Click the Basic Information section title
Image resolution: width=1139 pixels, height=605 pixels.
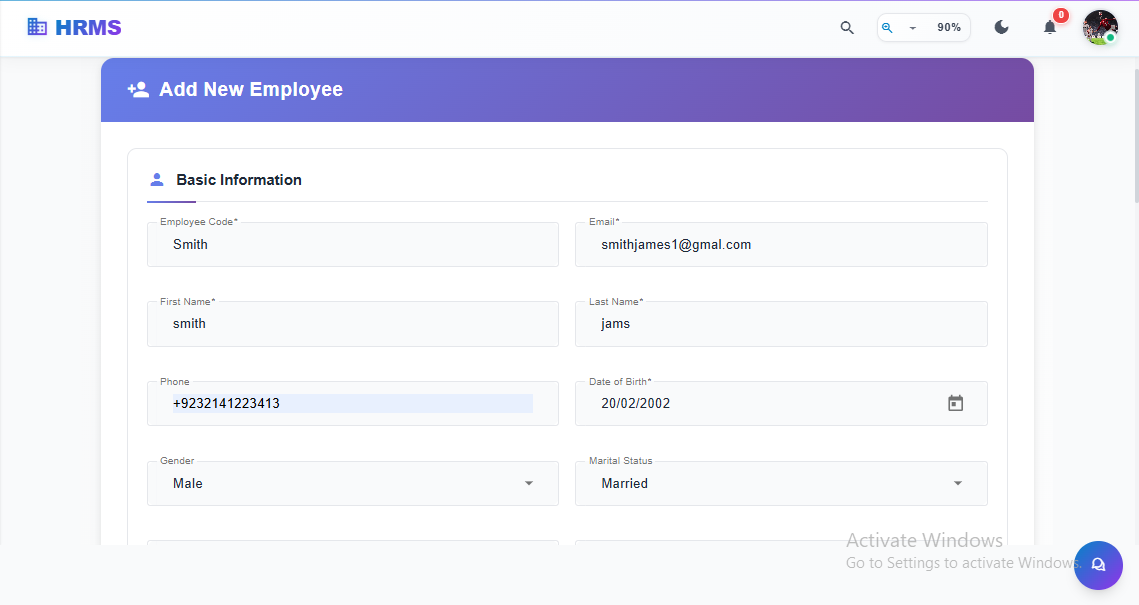[239, 180]
